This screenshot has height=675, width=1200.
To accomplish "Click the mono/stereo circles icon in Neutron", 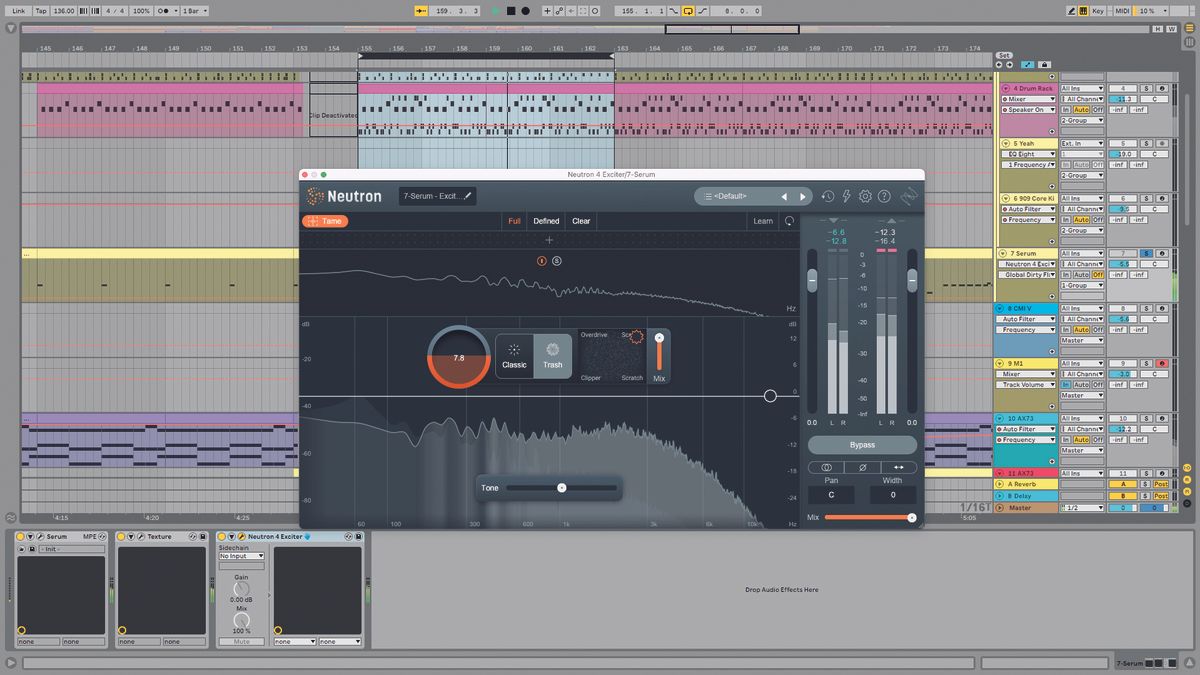I will click(x=827, y=467).
